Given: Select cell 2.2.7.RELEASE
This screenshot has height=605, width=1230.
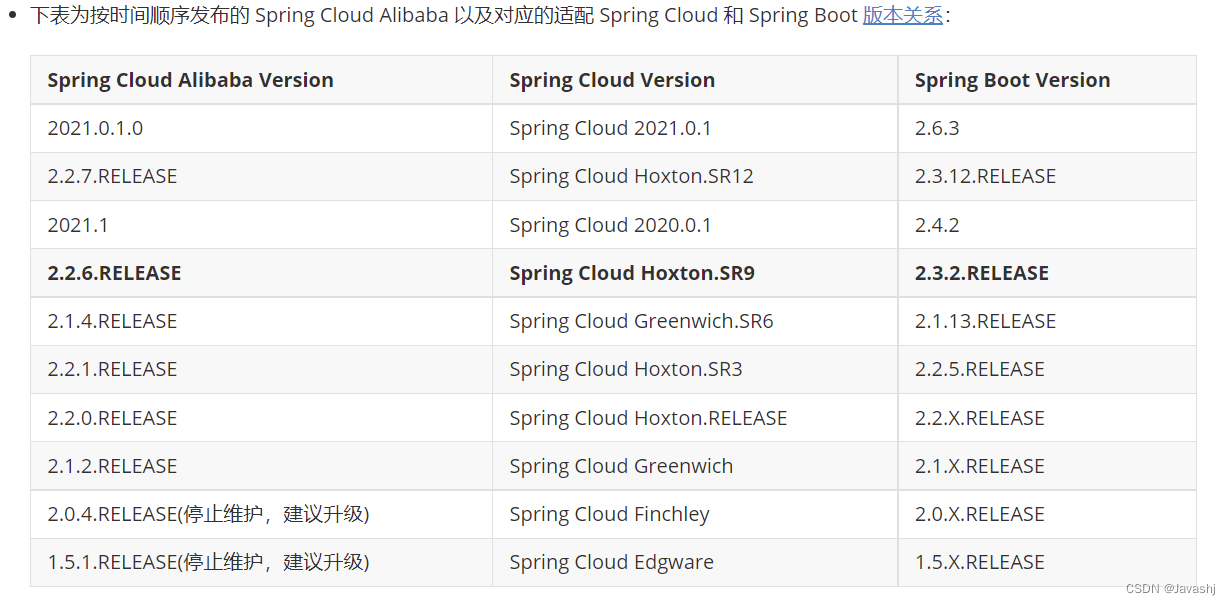Looking at the screenshot, I should coord(261,176).
